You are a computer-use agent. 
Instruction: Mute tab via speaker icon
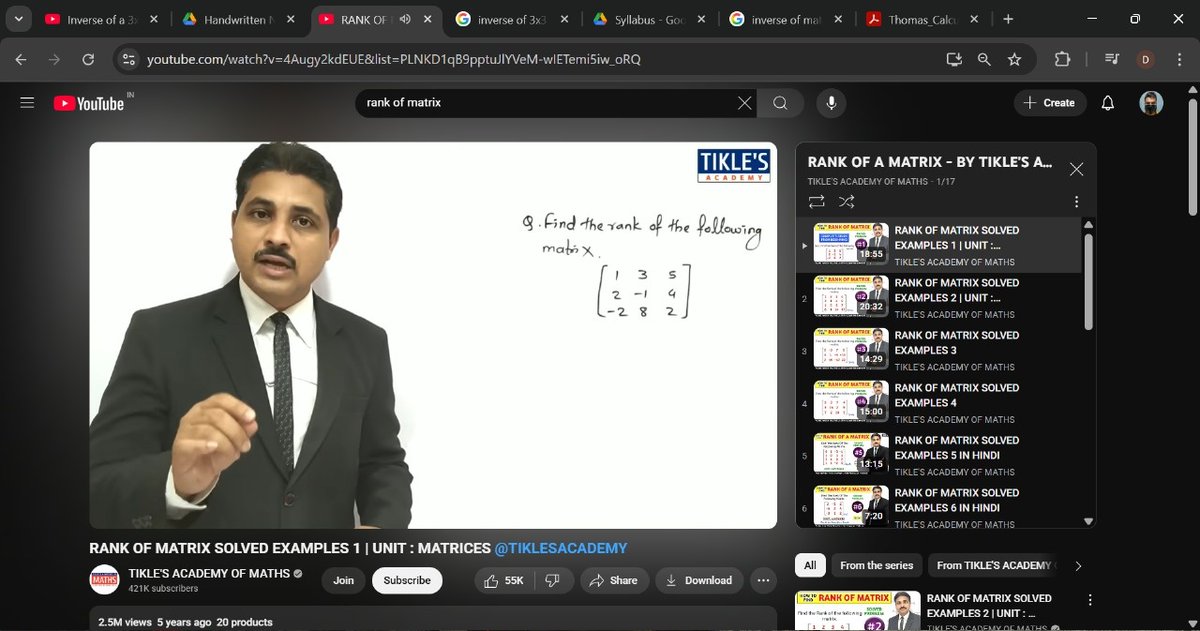pyautogui.click(x=405, y=19)
